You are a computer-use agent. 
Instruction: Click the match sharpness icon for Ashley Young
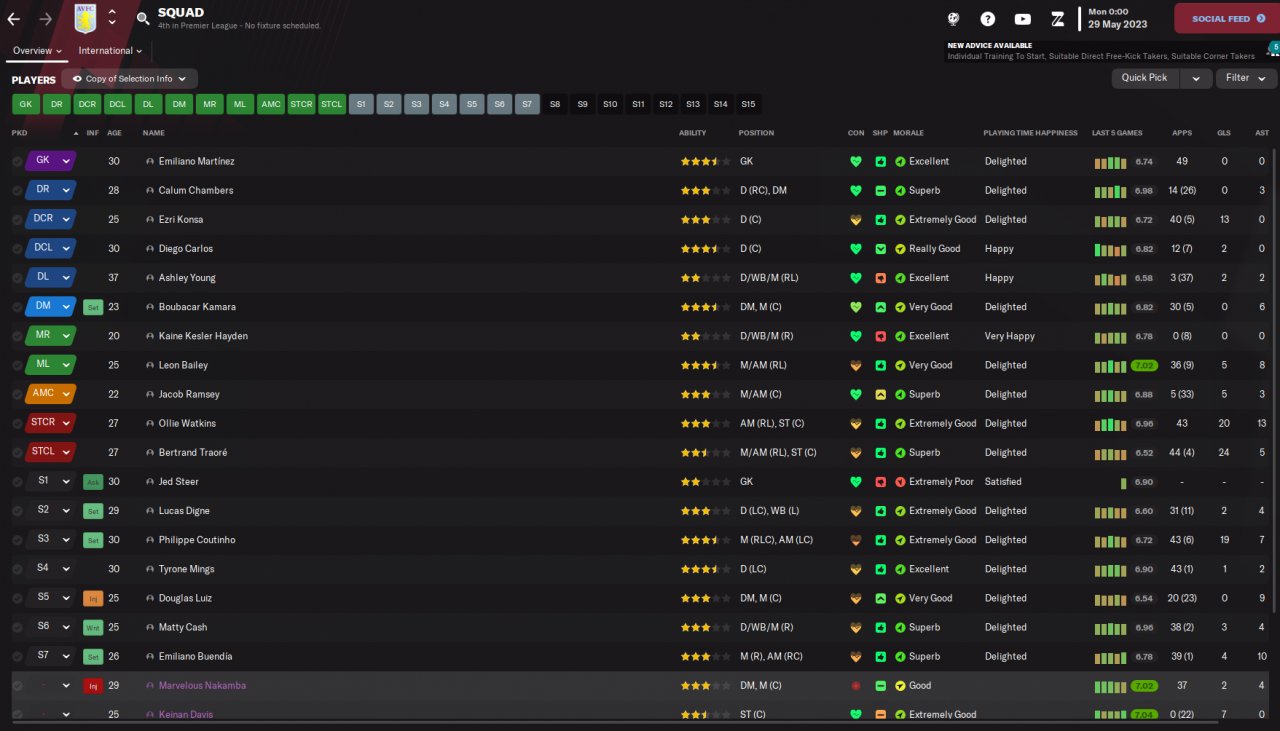(880, 278)
